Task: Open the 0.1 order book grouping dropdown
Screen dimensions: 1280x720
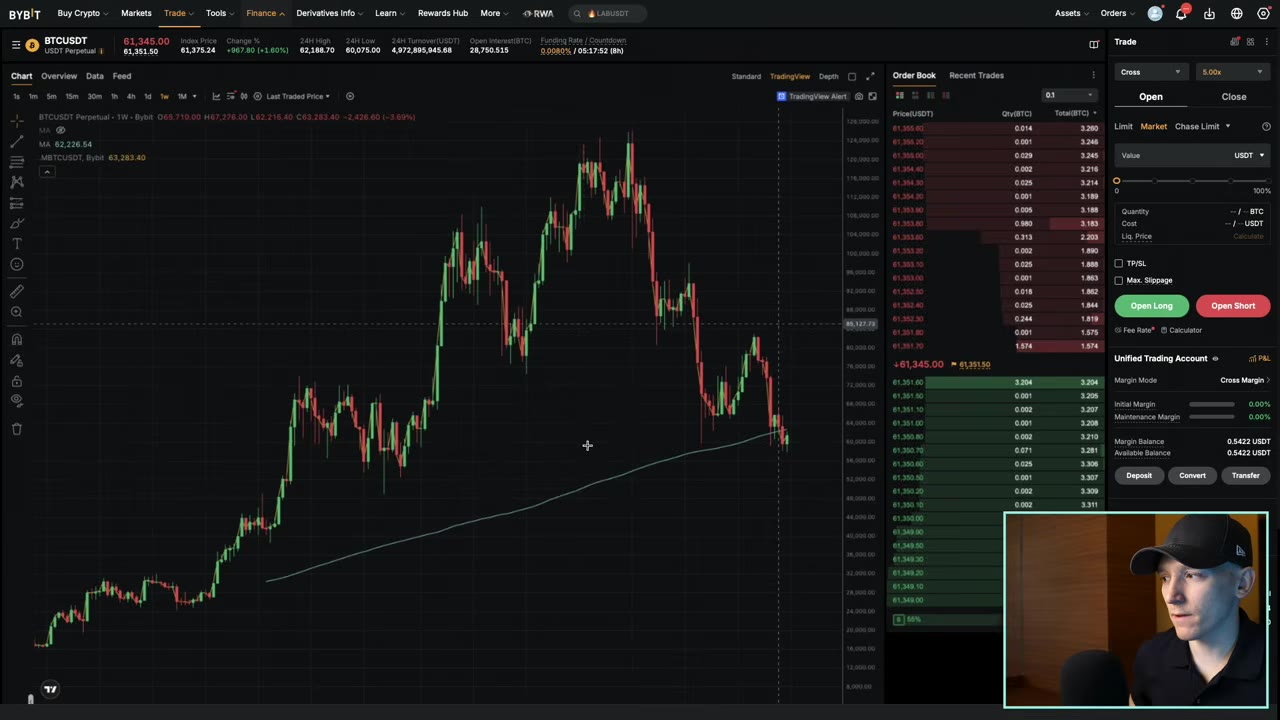Action: point(1070,95)
